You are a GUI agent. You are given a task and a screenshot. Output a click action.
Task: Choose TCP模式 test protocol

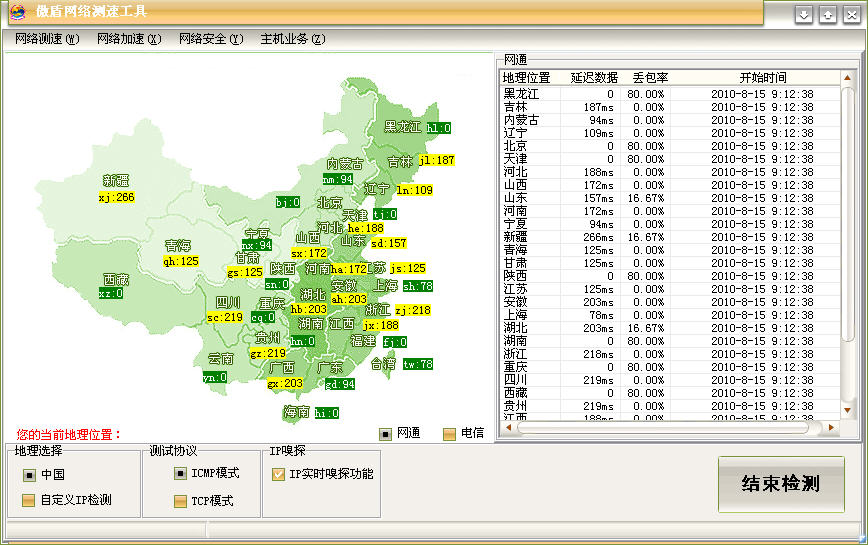click(180, 501)
